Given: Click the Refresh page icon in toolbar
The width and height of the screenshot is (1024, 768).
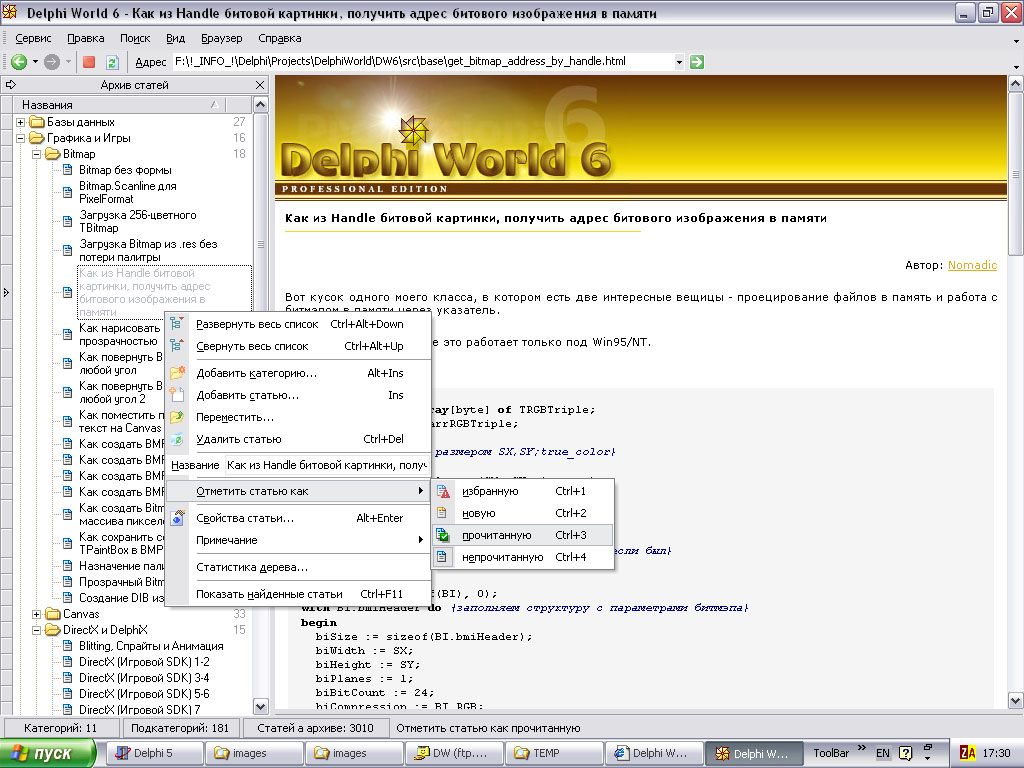Looking at the screenshot, I should [x=112, y=62].
